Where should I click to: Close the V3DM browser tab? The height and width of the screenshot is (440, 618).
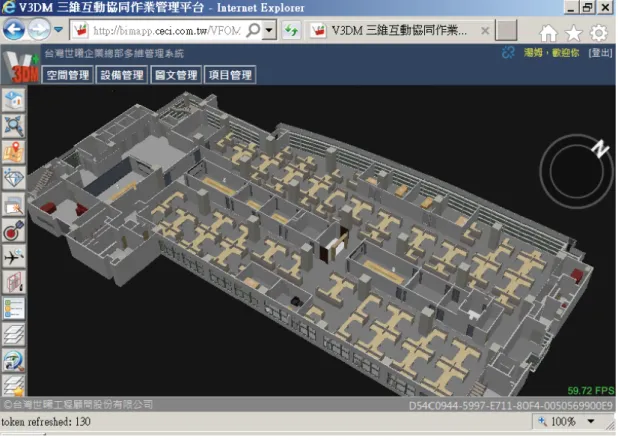(485, 30)
